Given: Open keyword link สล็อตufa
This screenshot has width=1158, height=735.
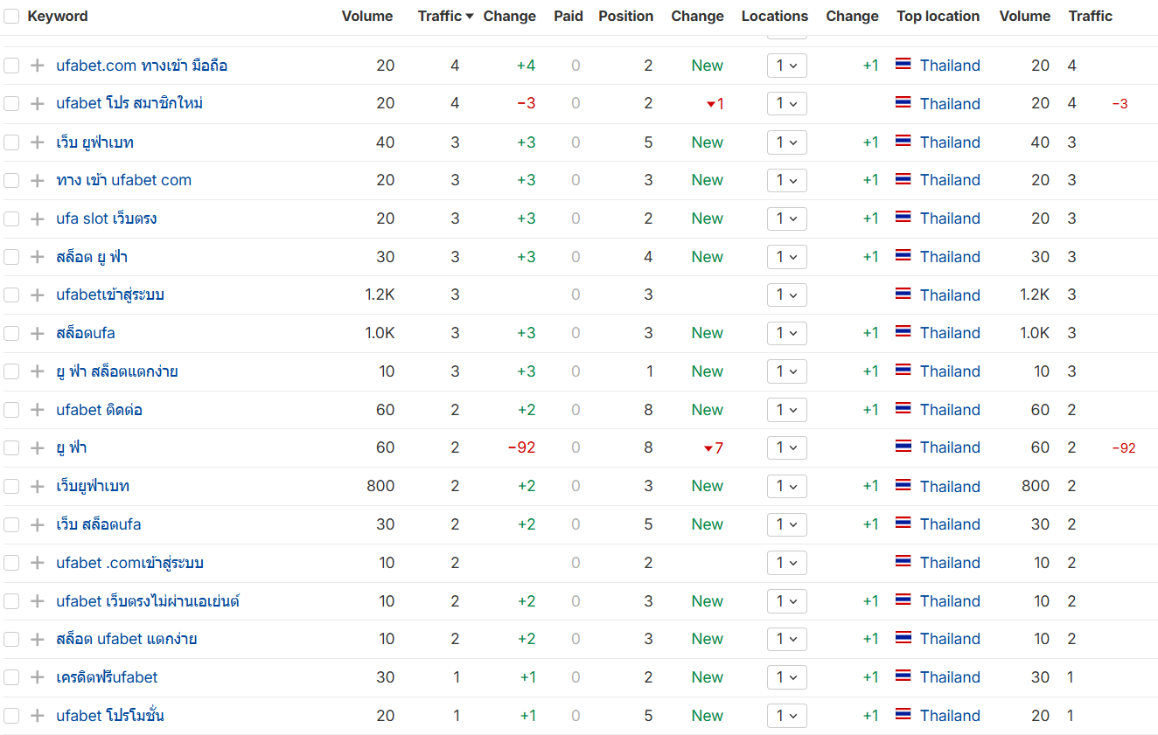Looking at the screenshot, I should pyautogui.click(x=86, y=333).
